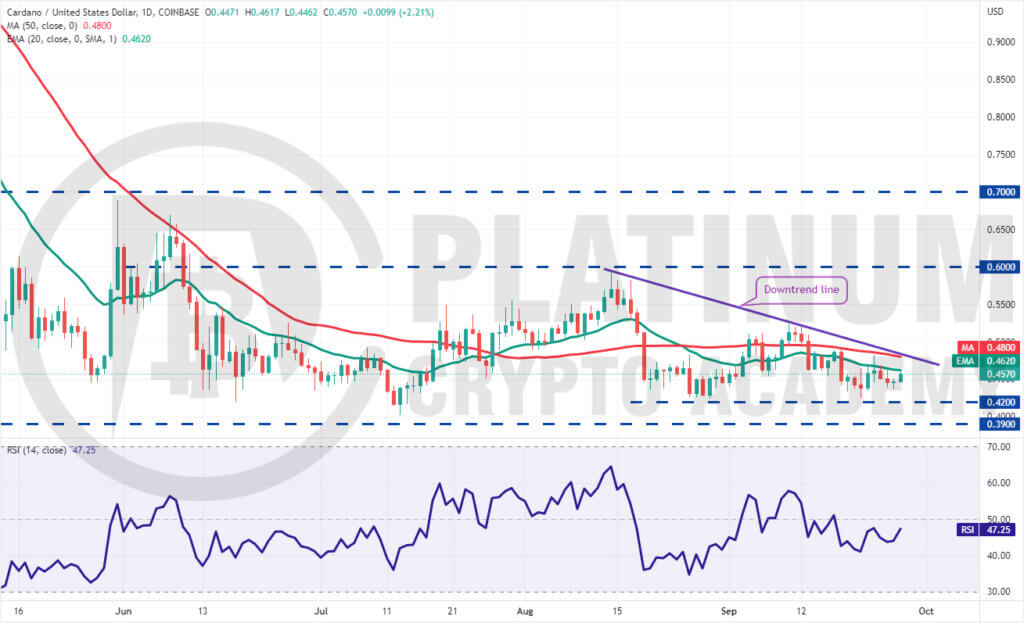Viewport: 1024px width, 623px height.
Task: Click the Jul date label on time axis
Action: [321, 611]
